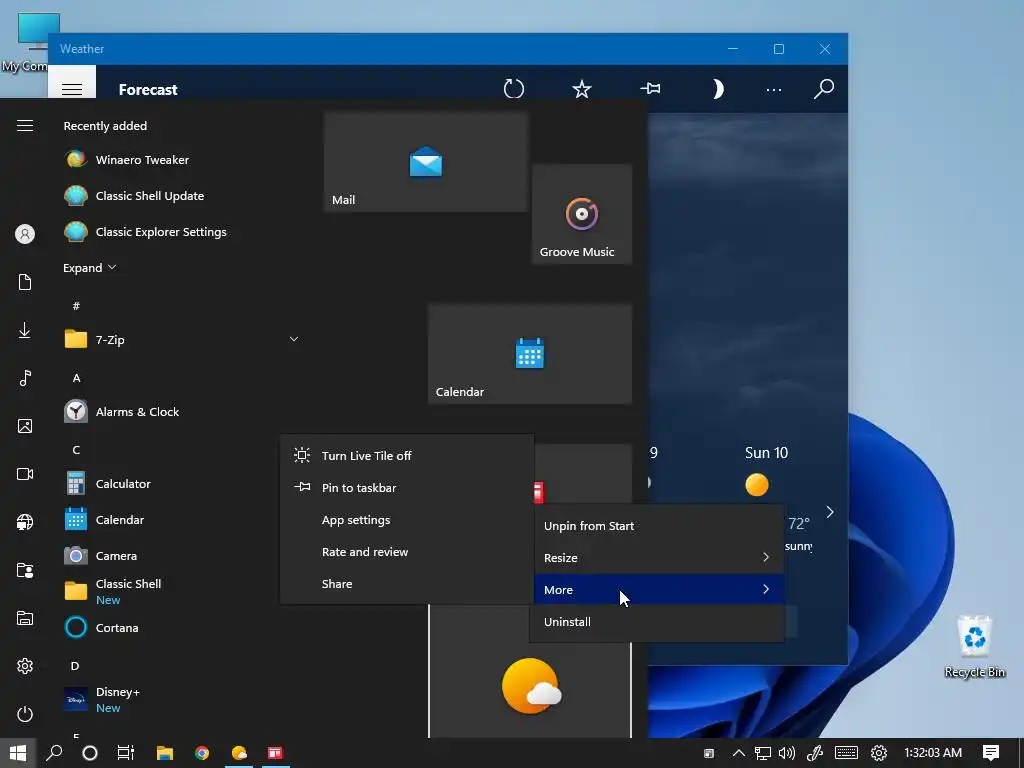
Task: Expand the Start menu hamburger
Action: pos(25,125)
